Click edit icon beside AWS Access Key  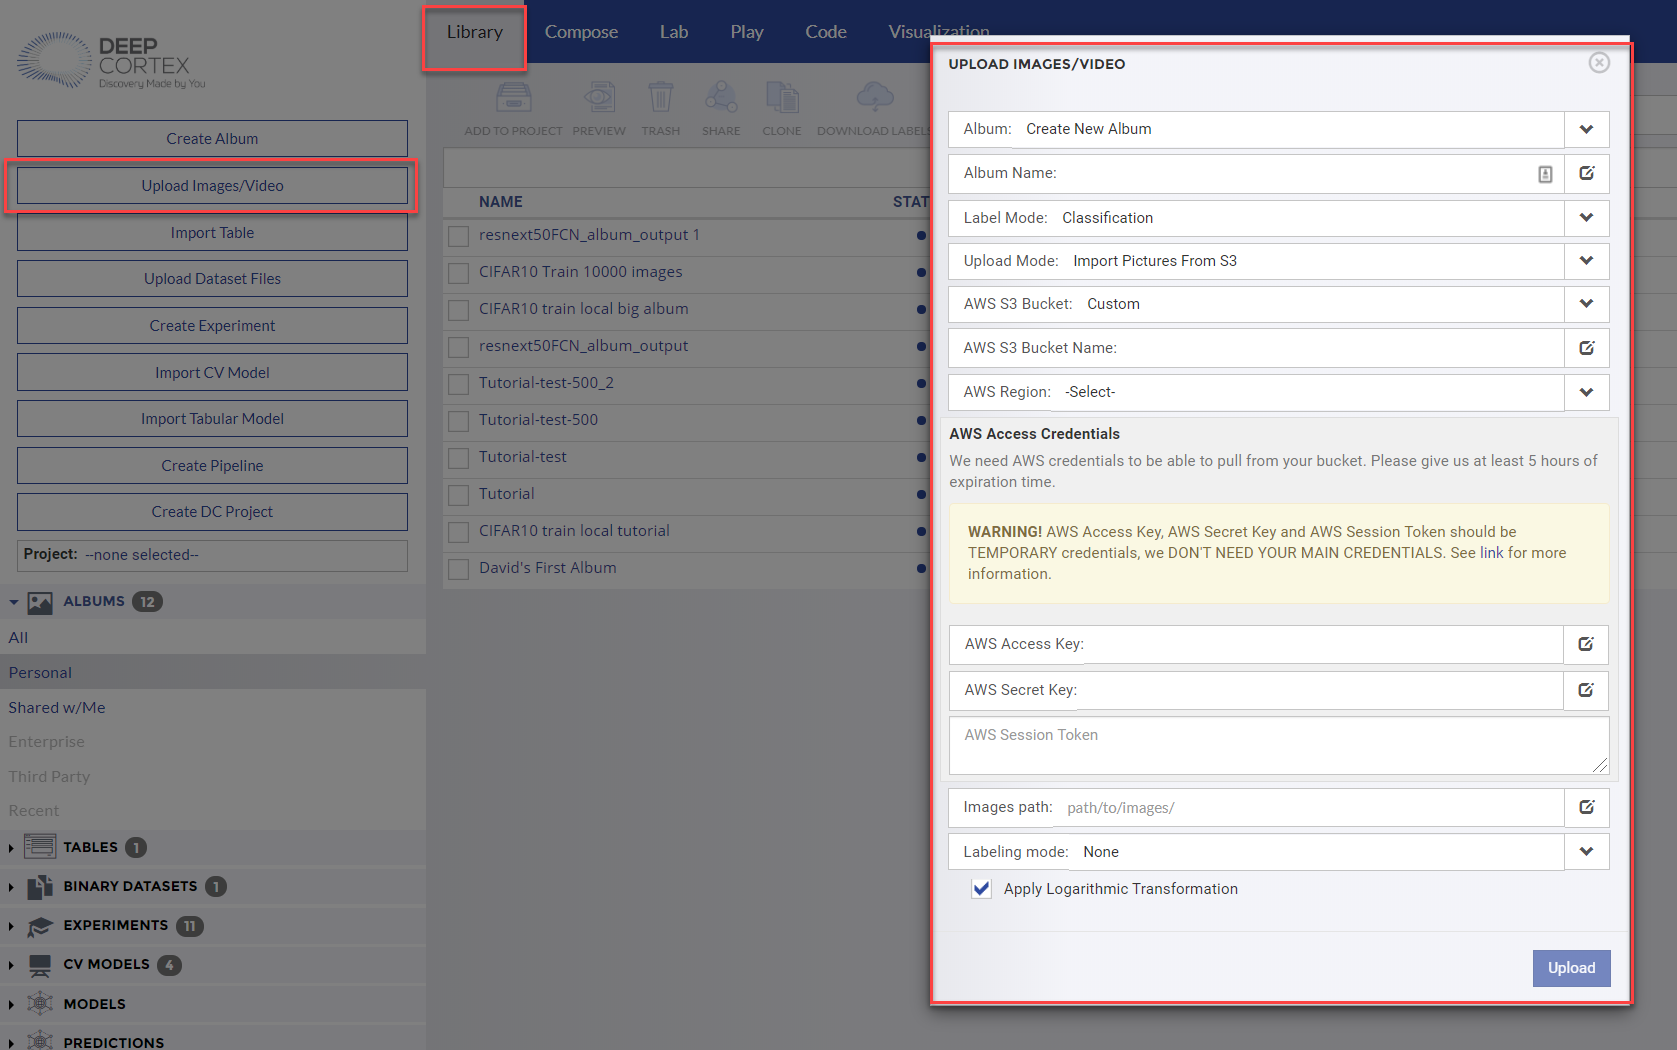(1586, 645)
